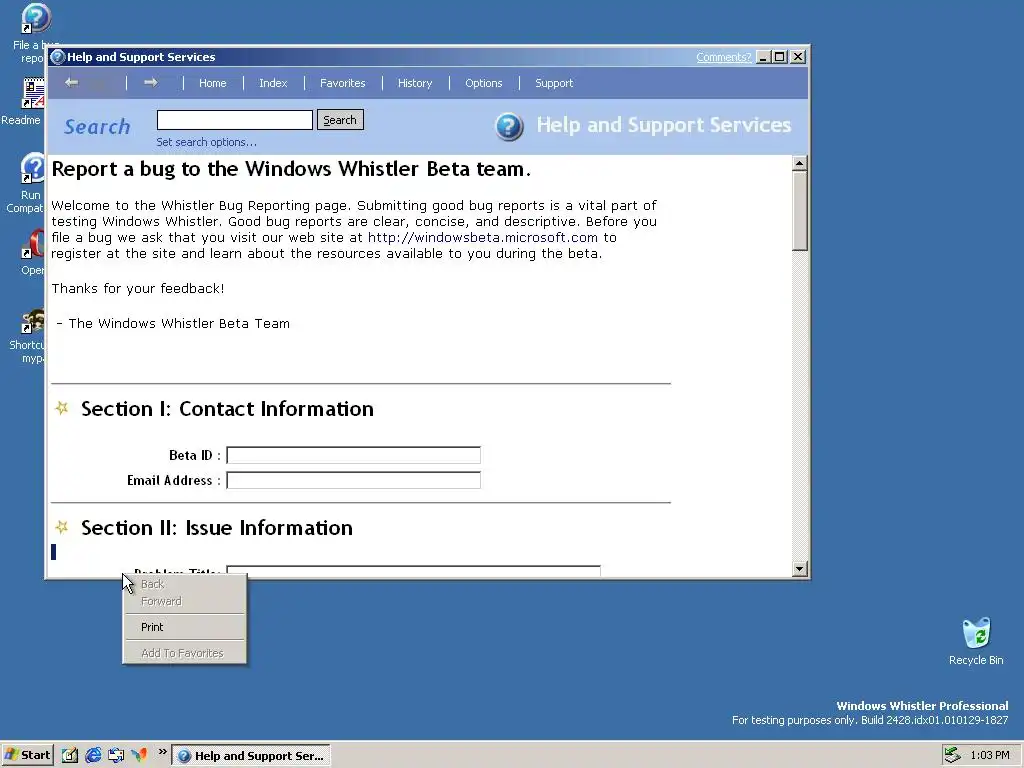Open windowsbeta.microsoft.com link

click(x=483, y=237)
